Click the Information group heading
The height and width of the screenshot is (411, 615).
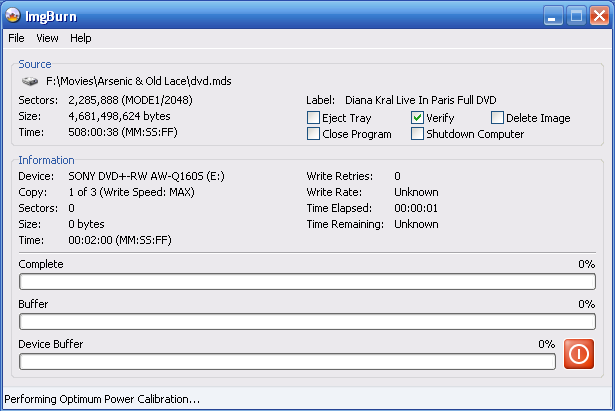pos(46,160)
